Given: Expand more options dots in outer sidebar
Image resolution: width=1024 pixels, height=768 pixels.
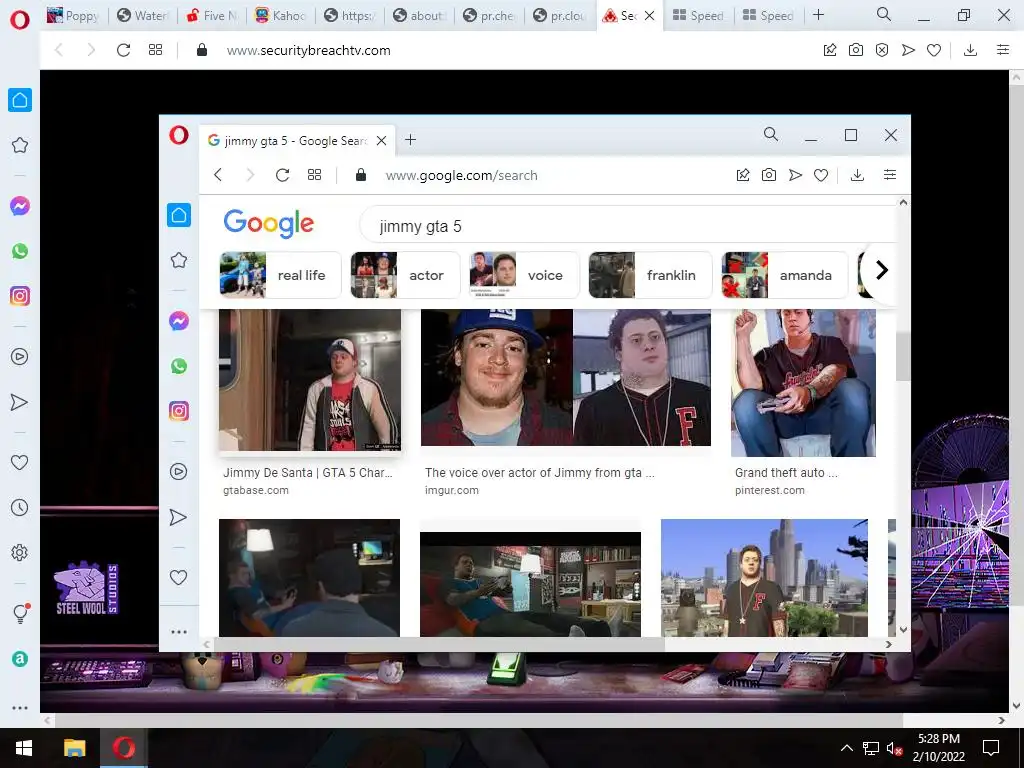Looking at the screenshot, I should point(20,707).
